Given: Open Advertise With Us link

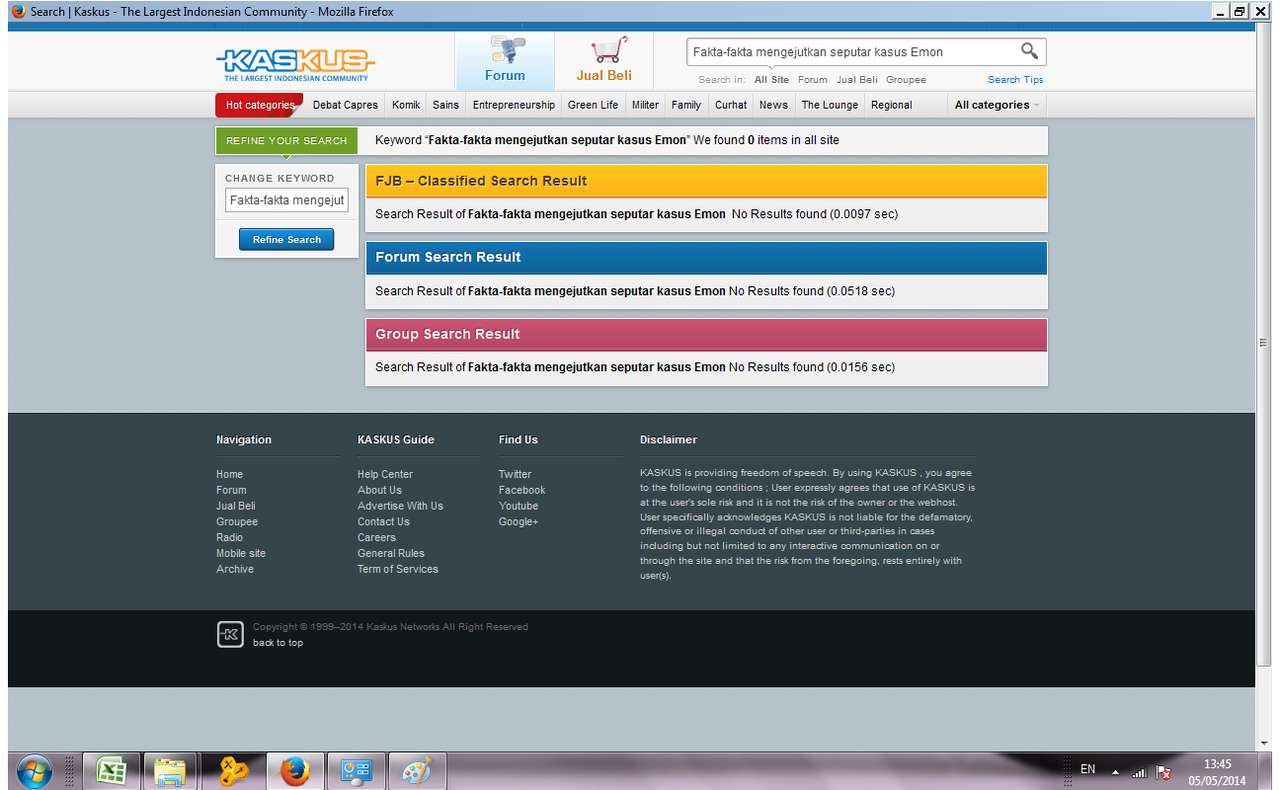Looking at the screenshot, I should [x=400, y=506].
